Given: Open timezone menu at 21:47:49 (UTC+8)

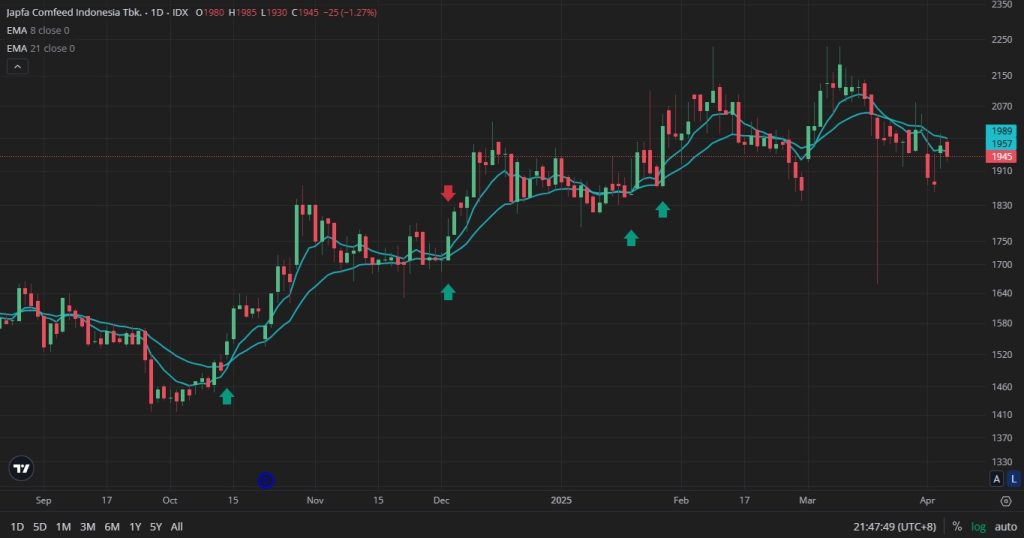Looking at the screenshot, I should click(x=894, y=526).
